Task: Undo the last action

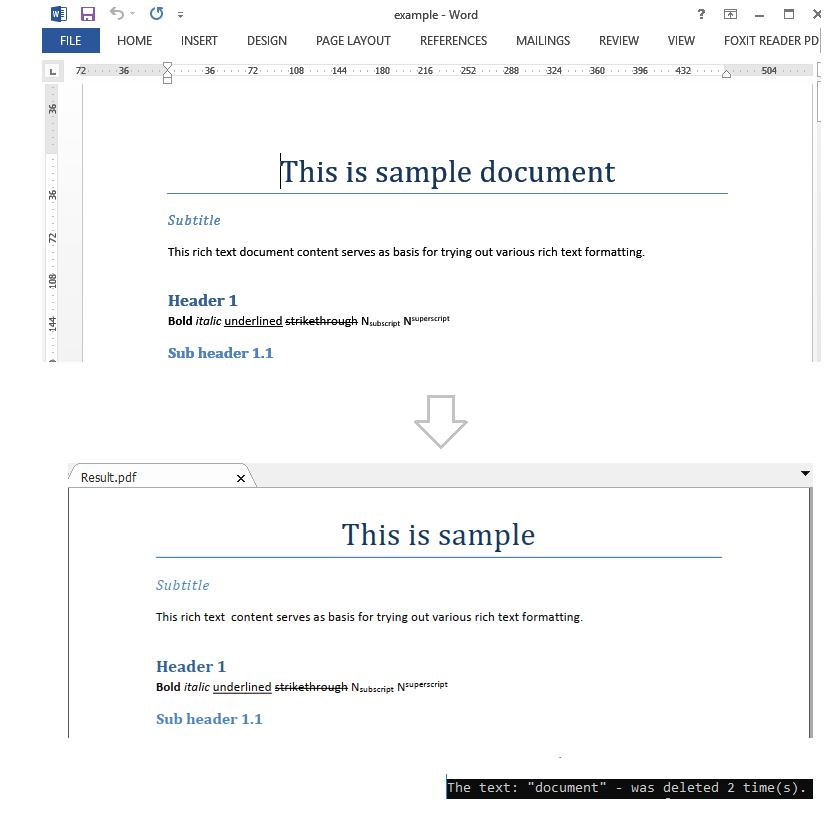Action: pyautogui.click(x=115, y=13)
